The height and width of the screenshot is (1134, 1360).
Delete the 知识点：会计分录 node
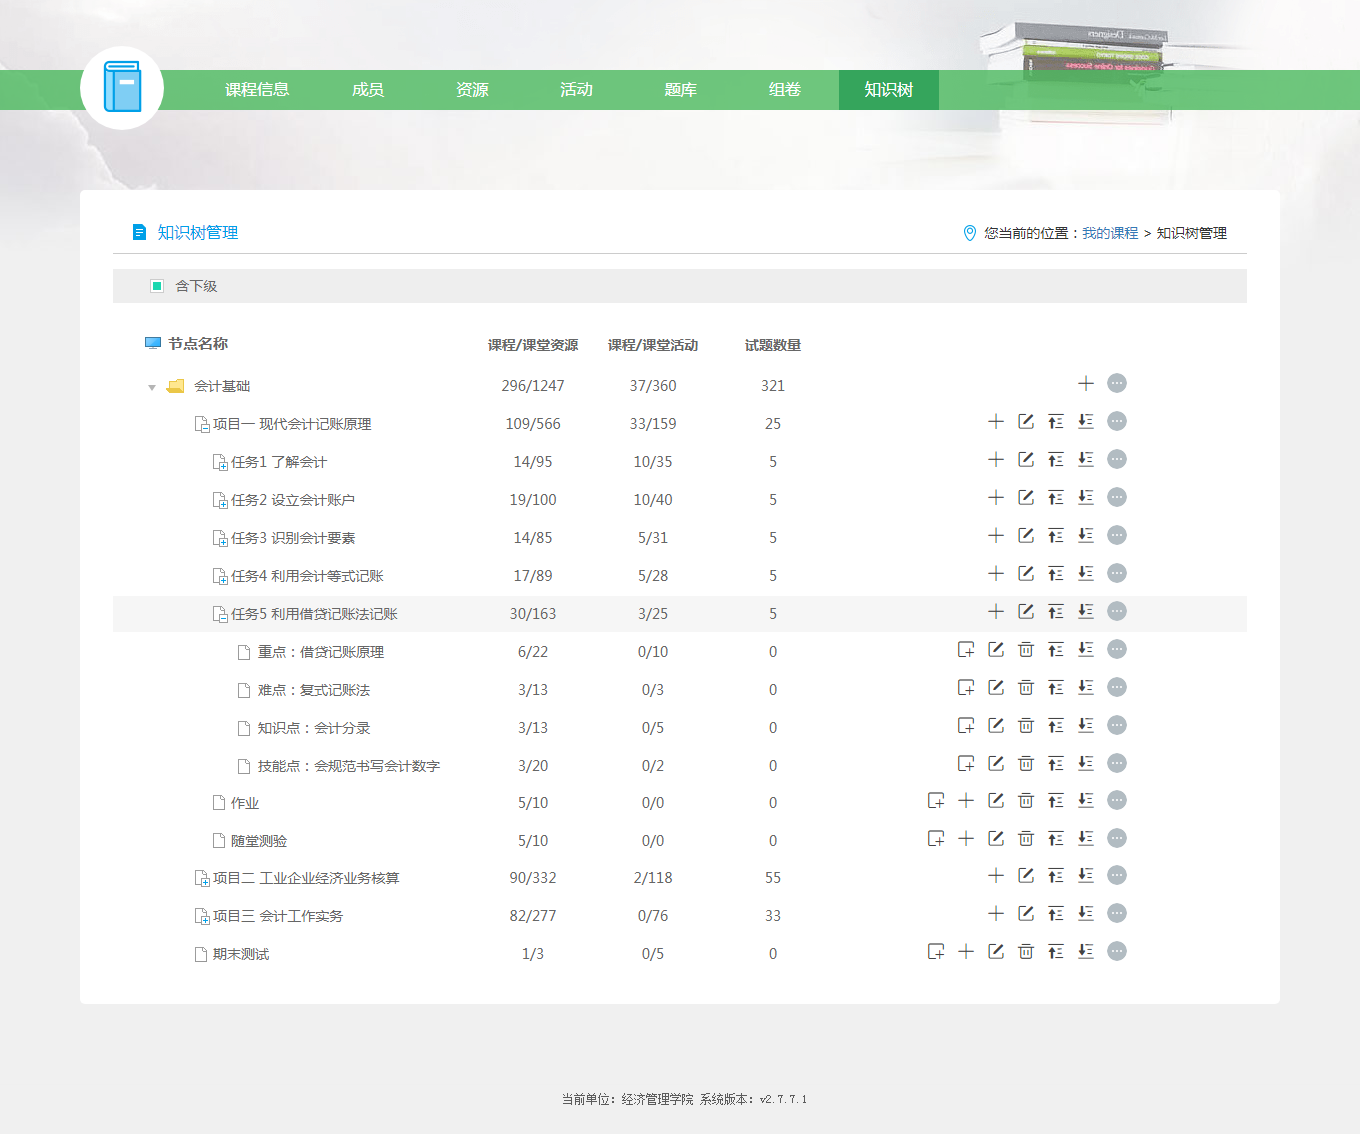pyautogui.click(x=1026, y=725)
